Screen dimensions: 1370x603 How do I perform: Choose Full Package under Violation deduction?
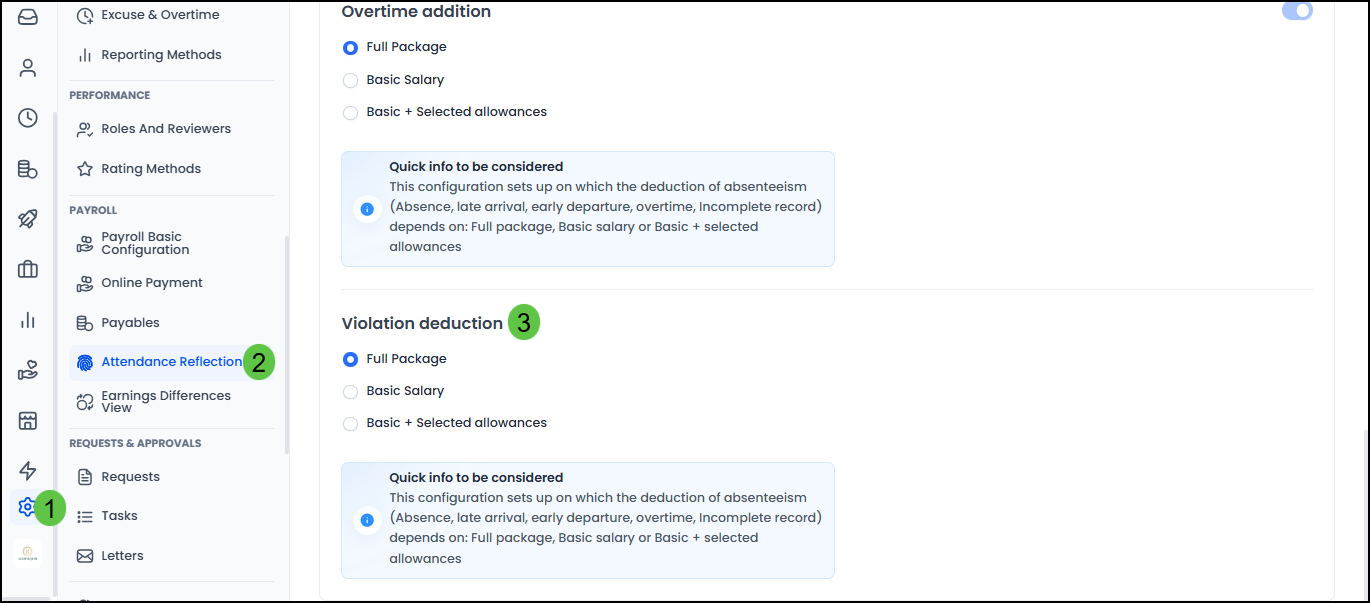point(351,359)
